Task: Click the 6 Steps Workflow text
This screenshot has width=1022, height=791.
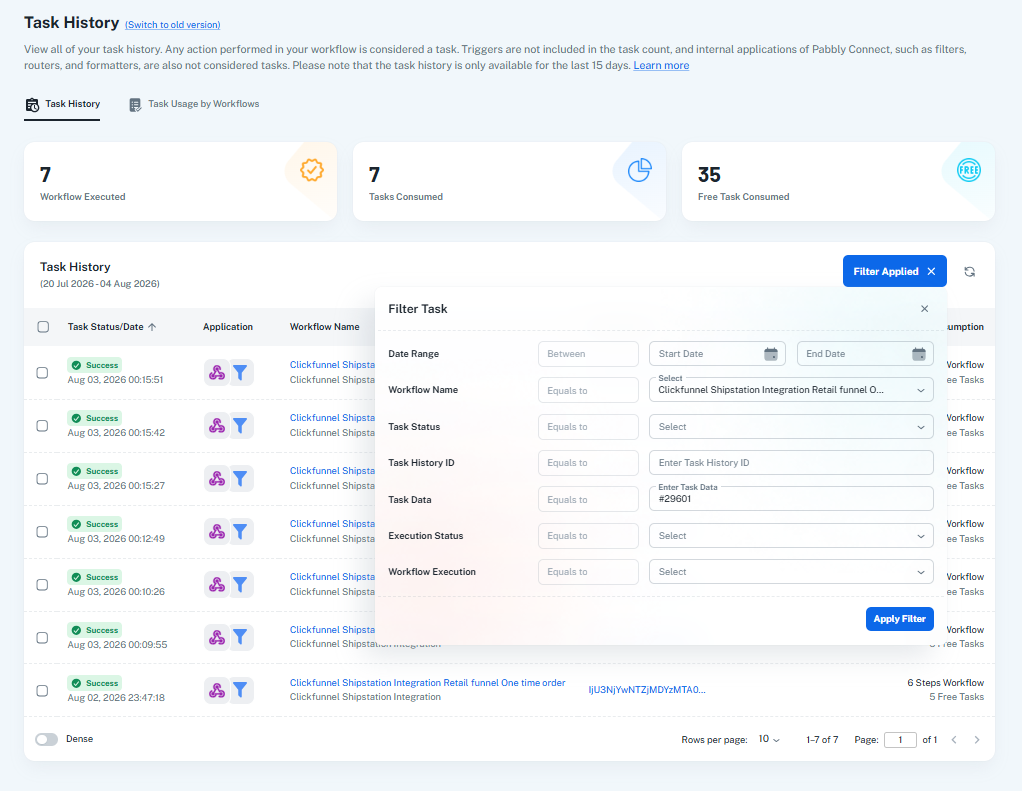Action: click(945, 683)
